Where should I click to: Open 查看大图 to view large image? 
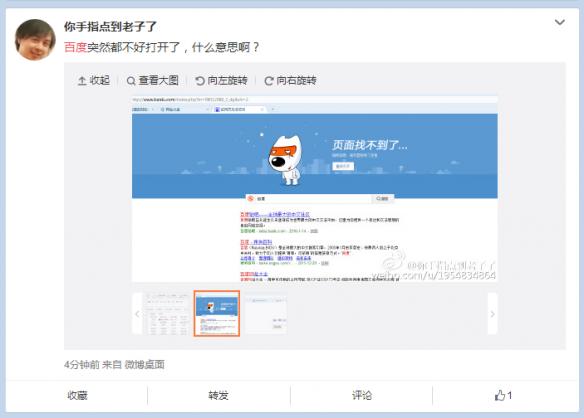pos(153,80)
